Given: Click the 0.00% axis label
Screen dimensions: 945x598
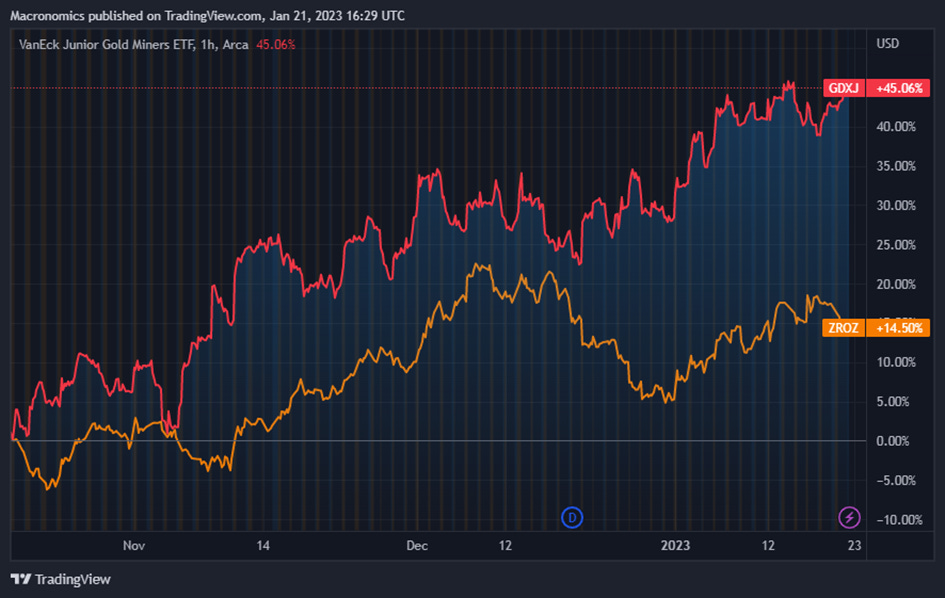Looking at the screenshot, I should (x=893, y=441).
